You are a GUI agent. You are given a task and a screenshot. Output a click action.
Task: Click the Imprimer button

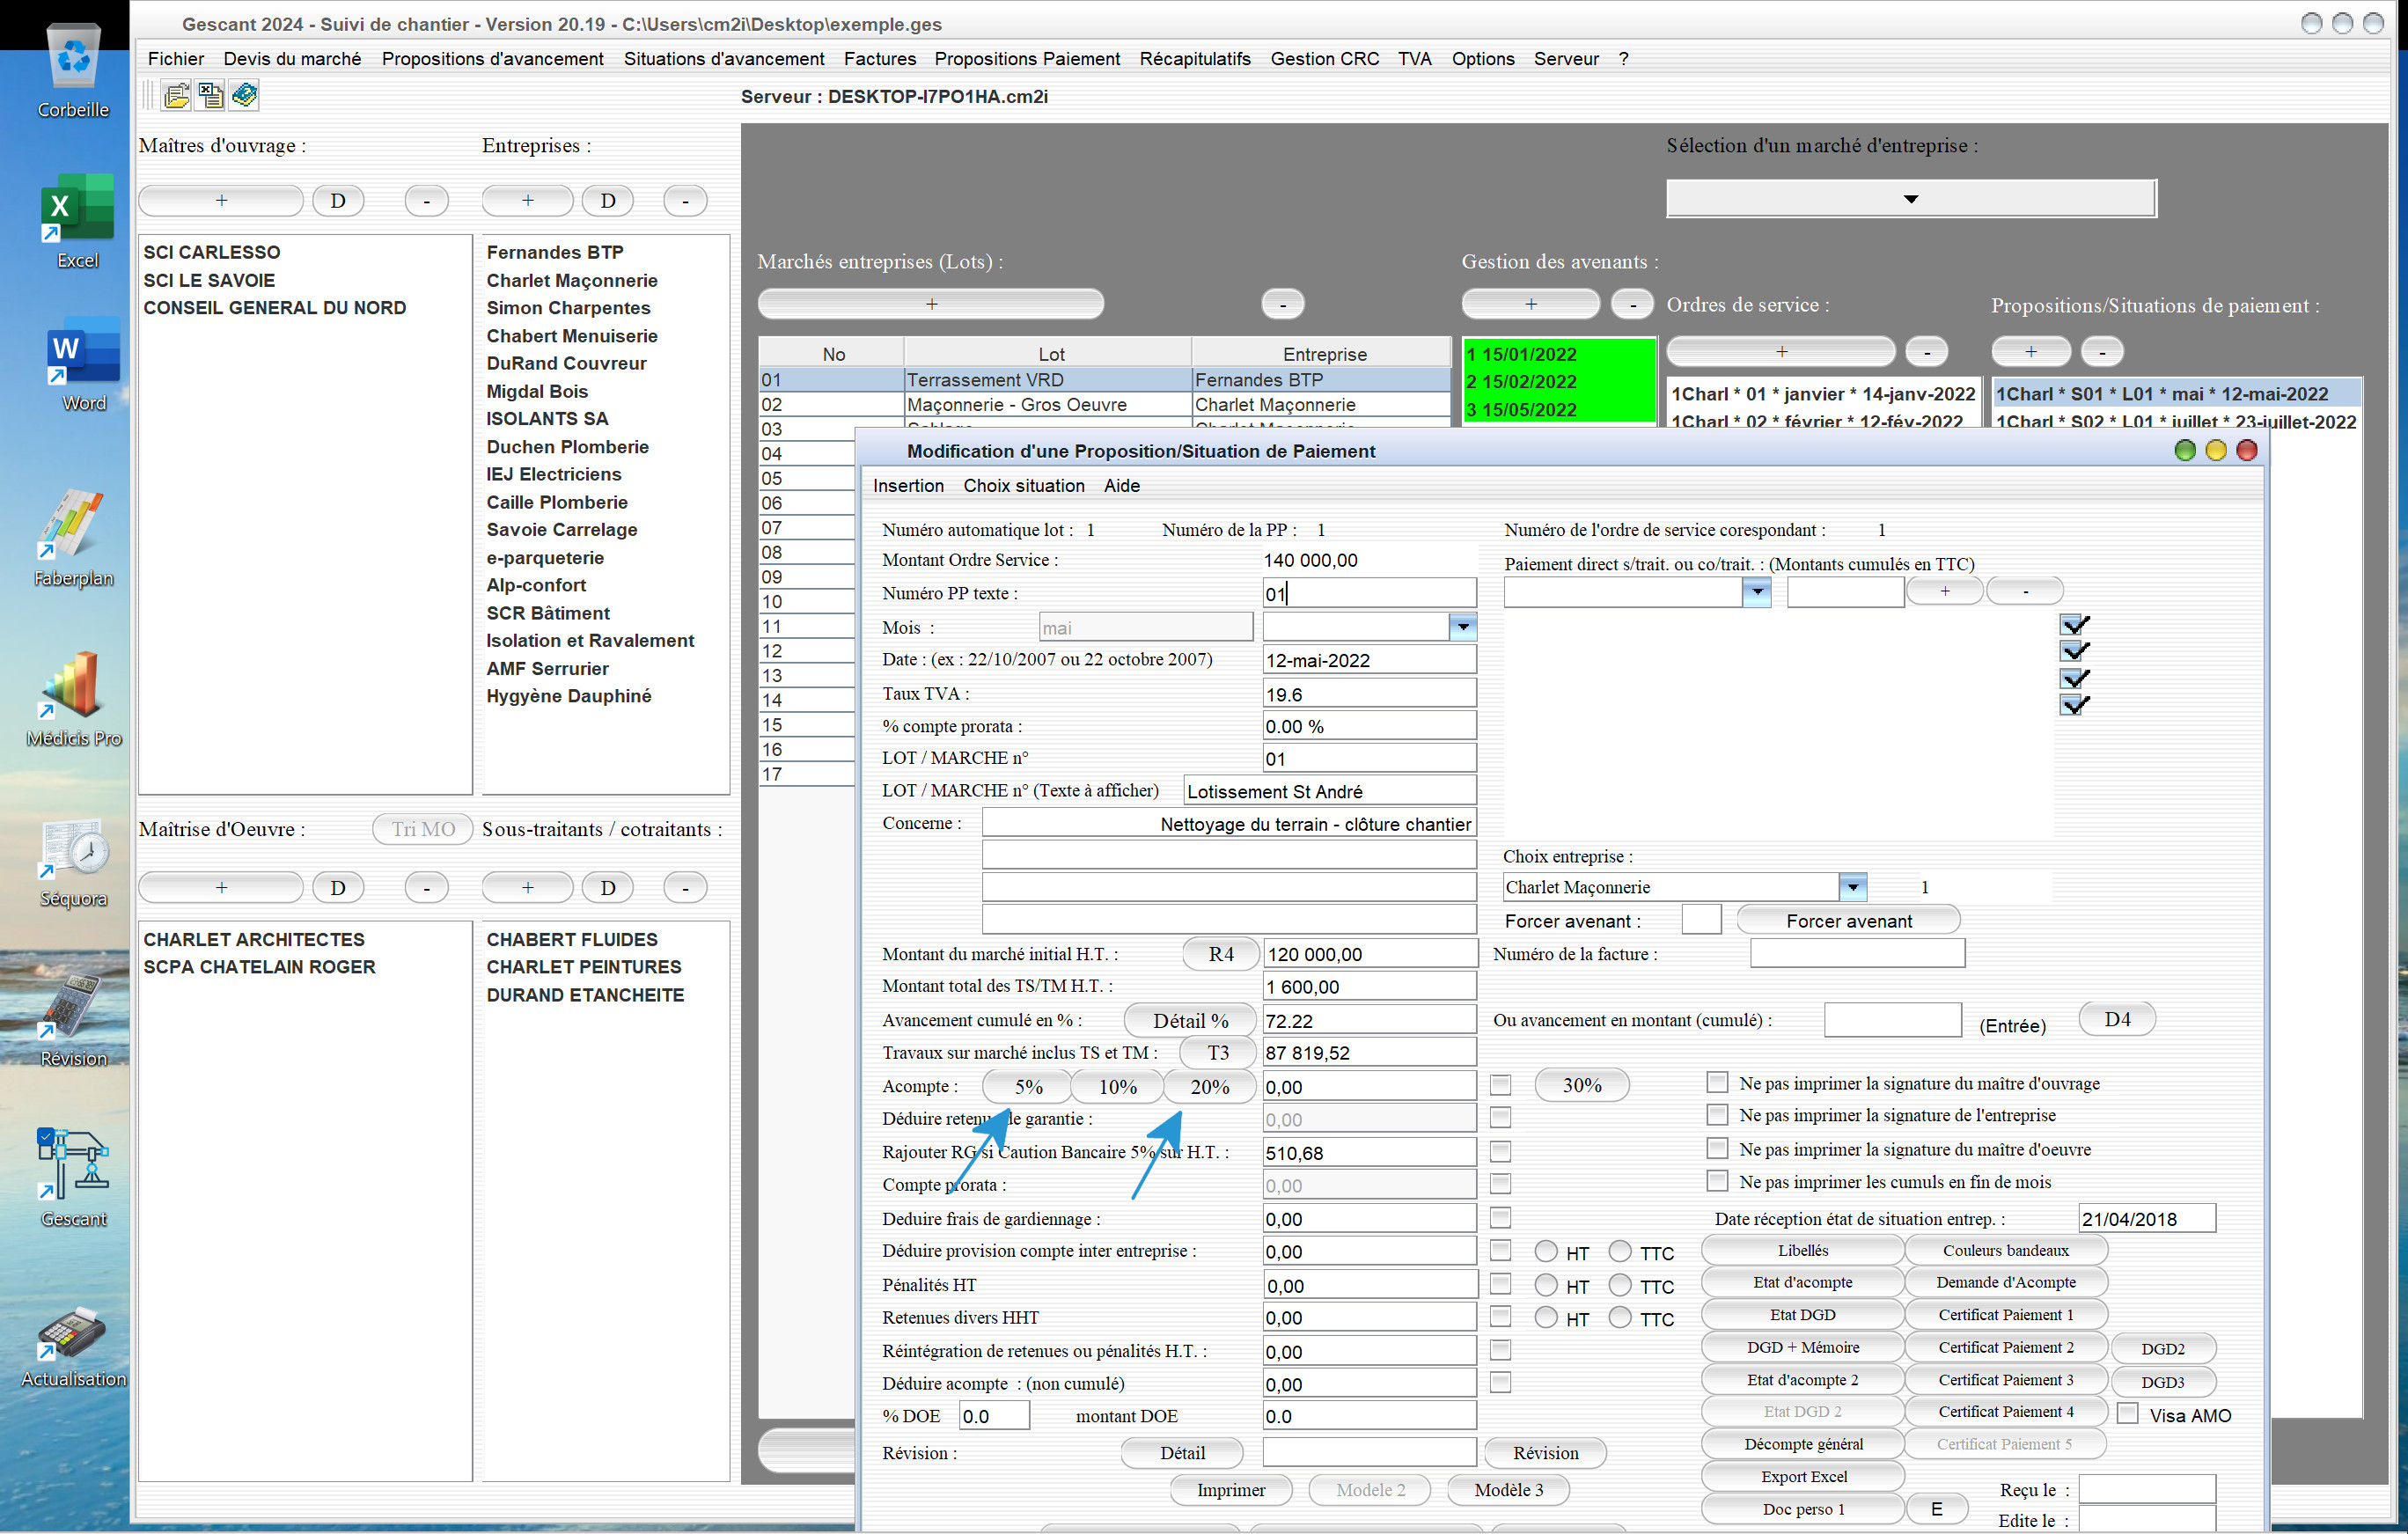click(1231, 1489)
